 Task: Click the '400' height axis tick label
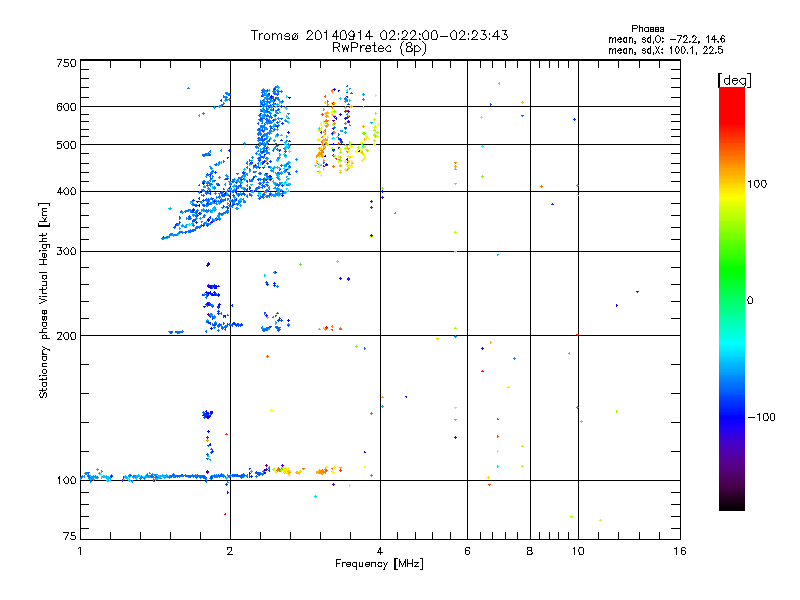coord(66,192)
